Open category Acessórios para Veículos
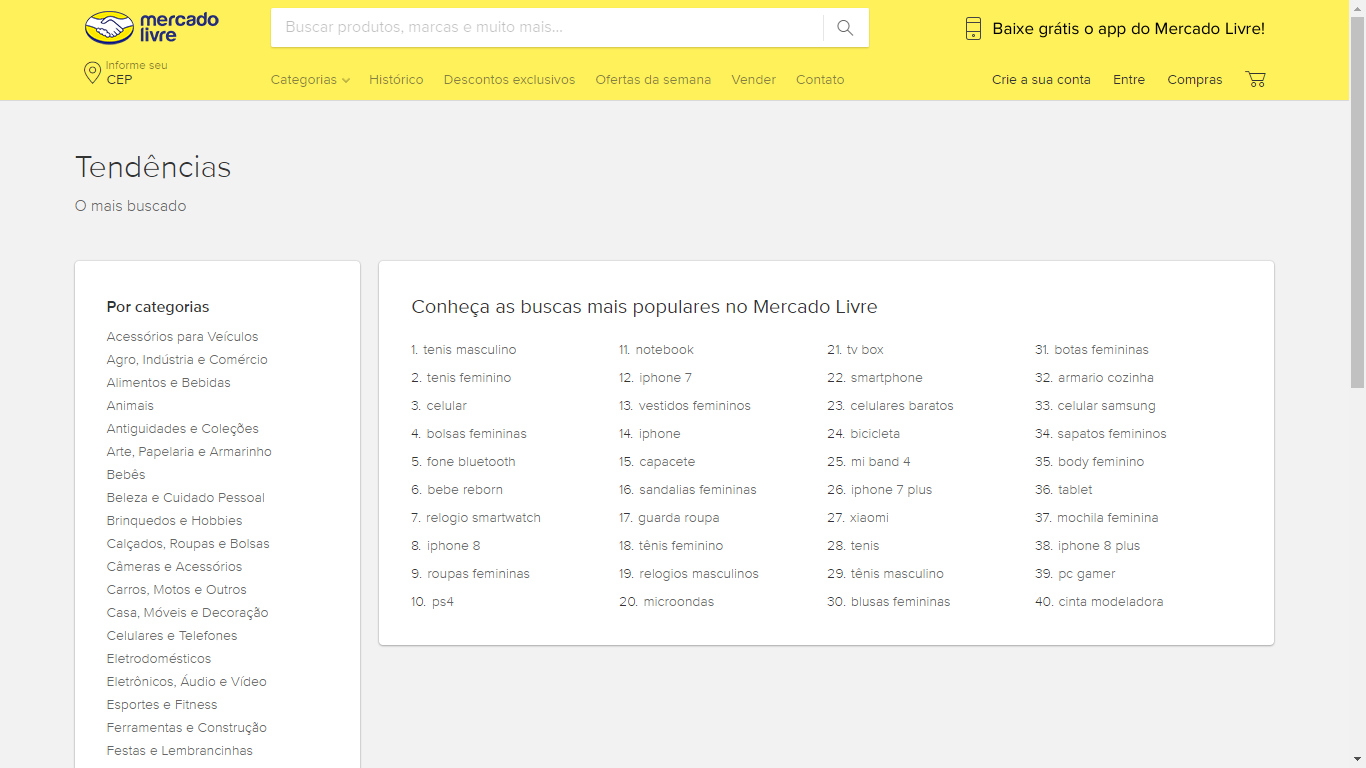Screen dimensions: 1366x768 tap(182, 337)
